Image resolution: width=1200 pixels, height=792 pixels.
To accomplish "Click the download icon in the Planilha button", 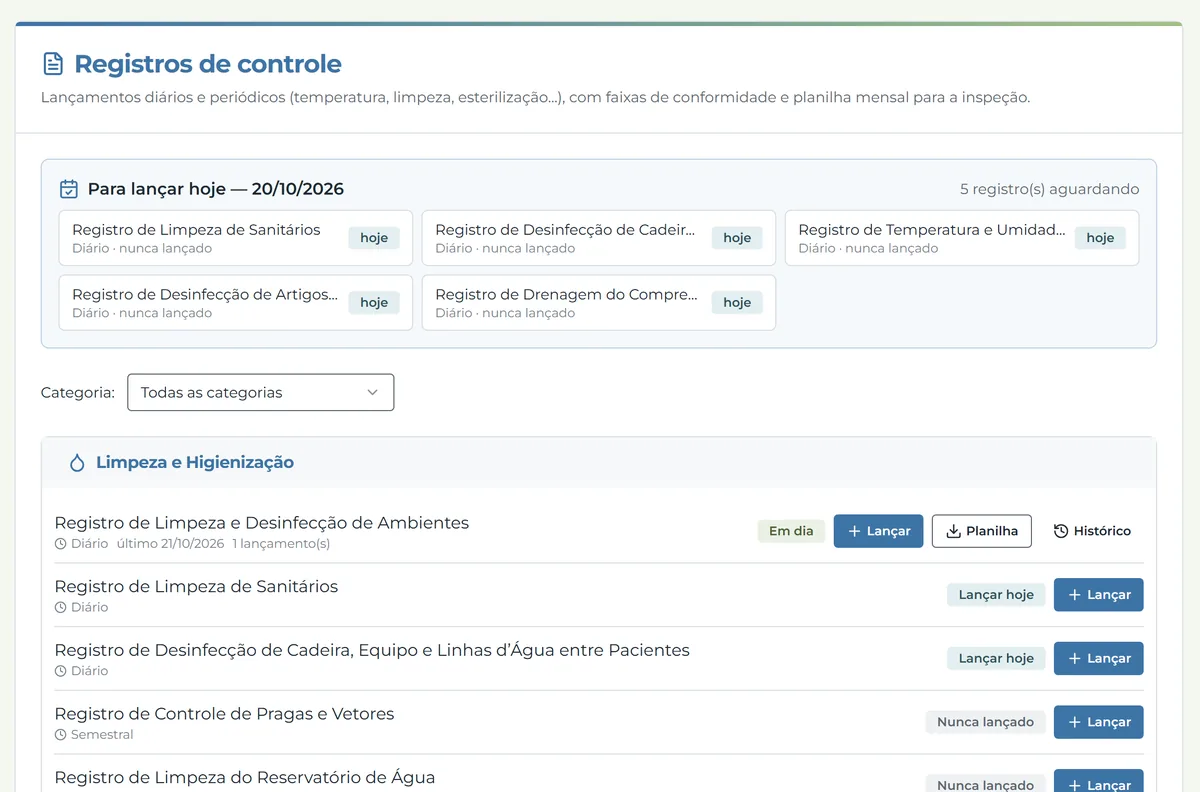I will point(953,531).
